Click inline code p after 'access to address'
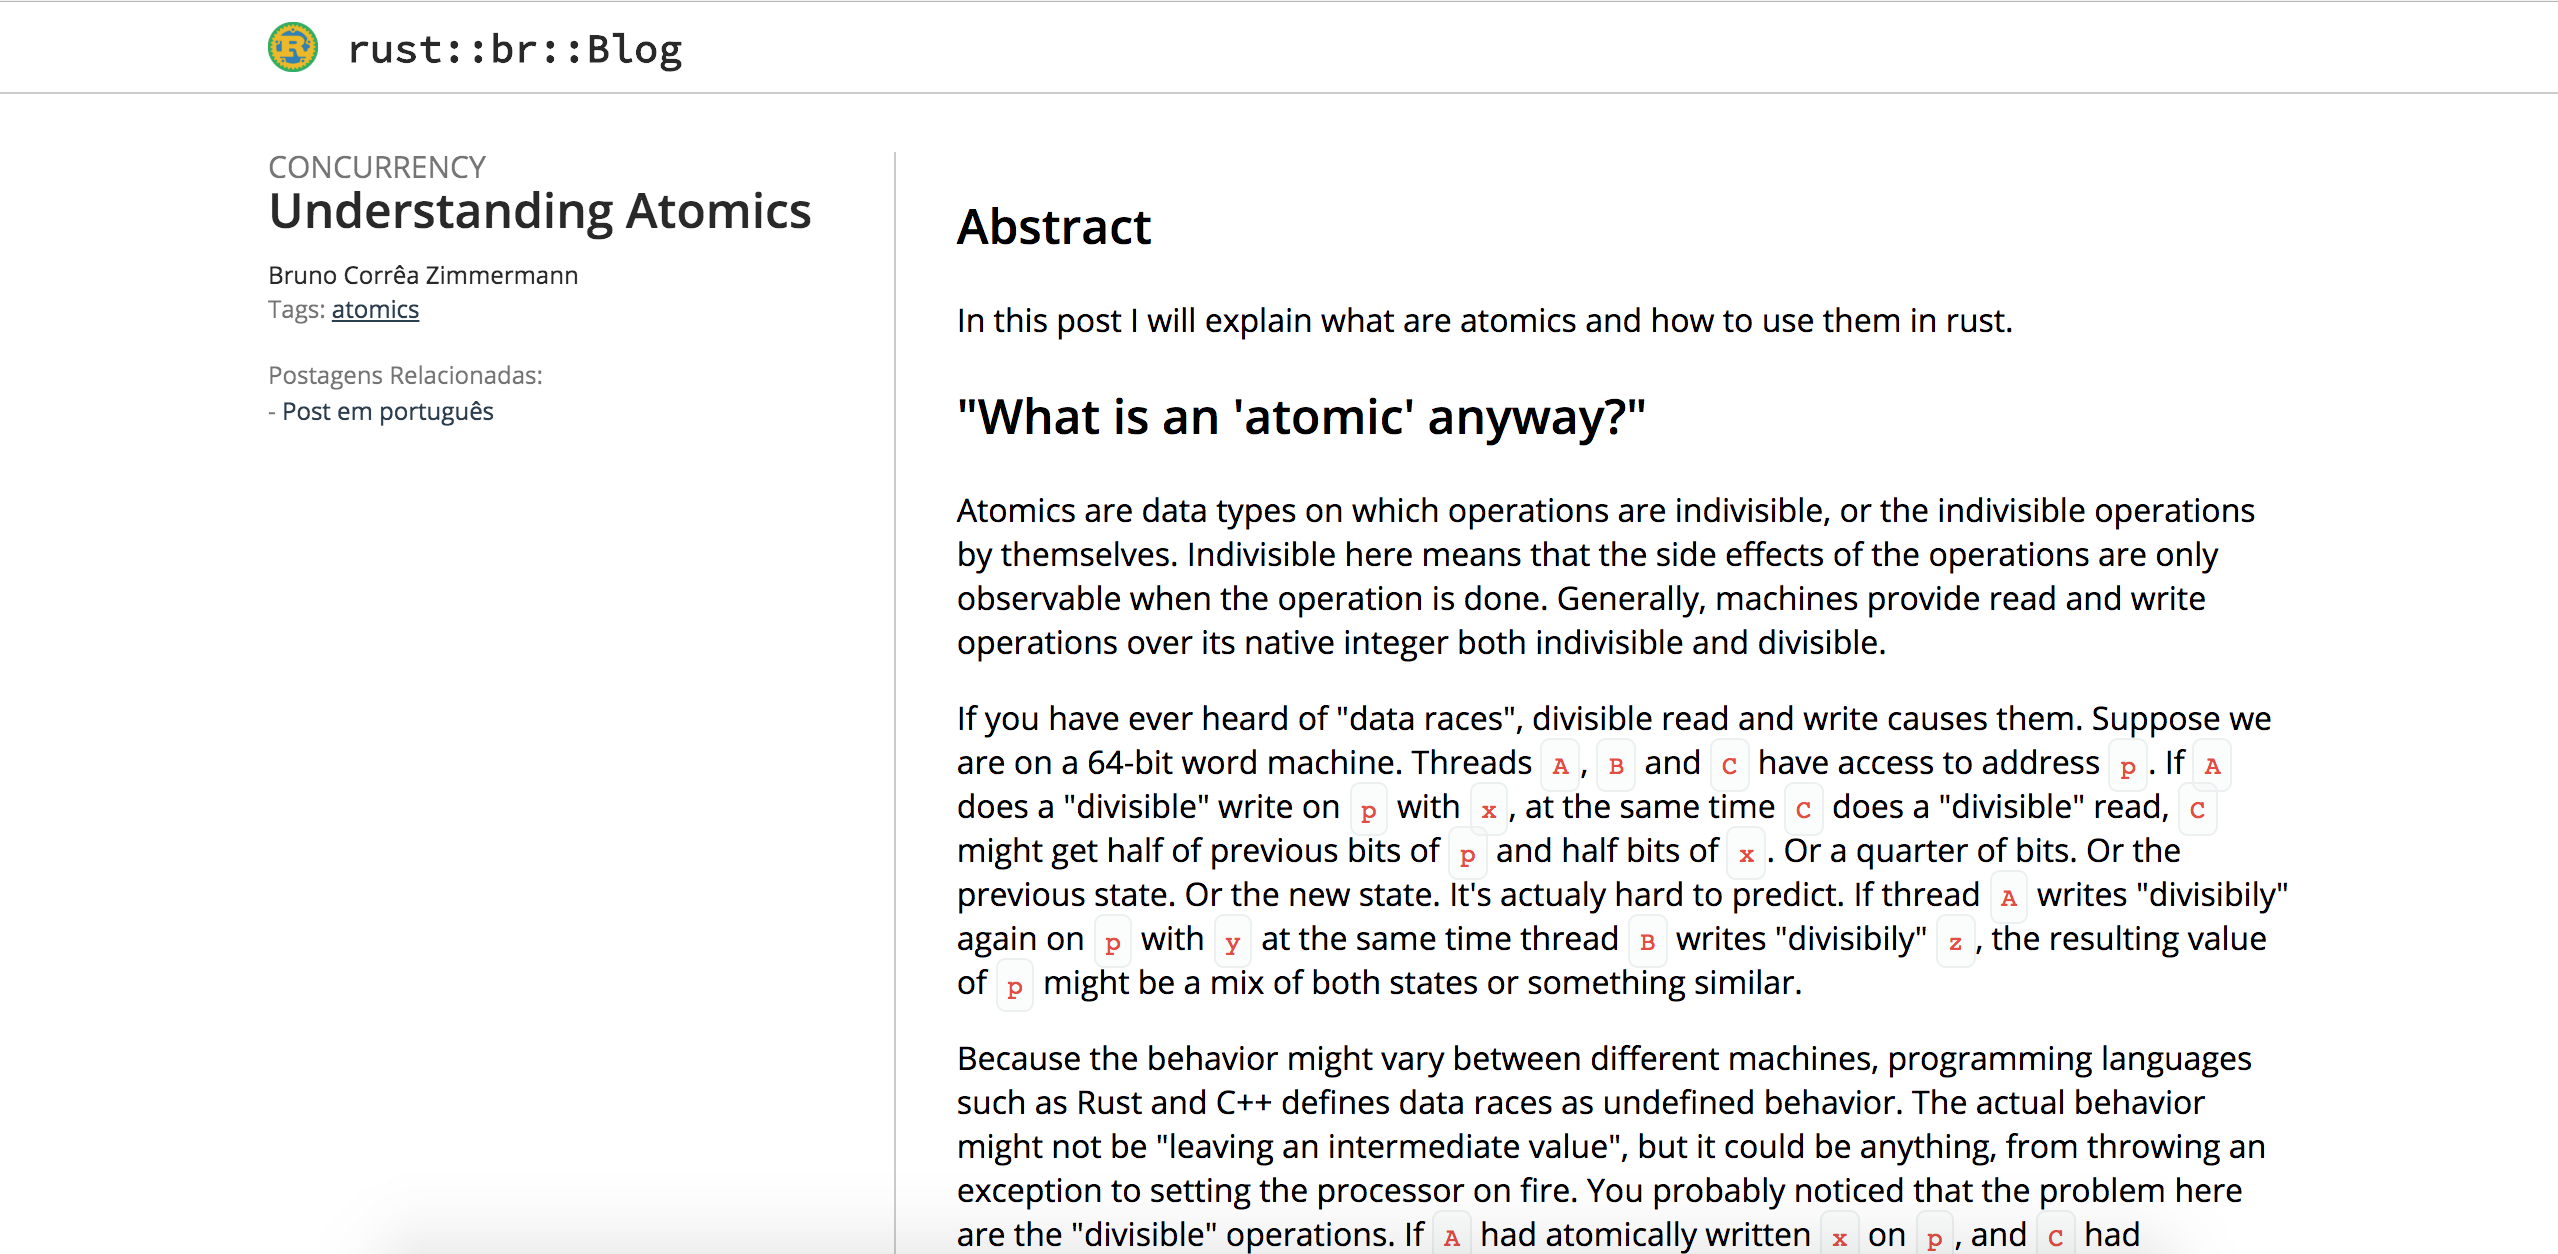2558x1254 pixels. pos(2127,765)
